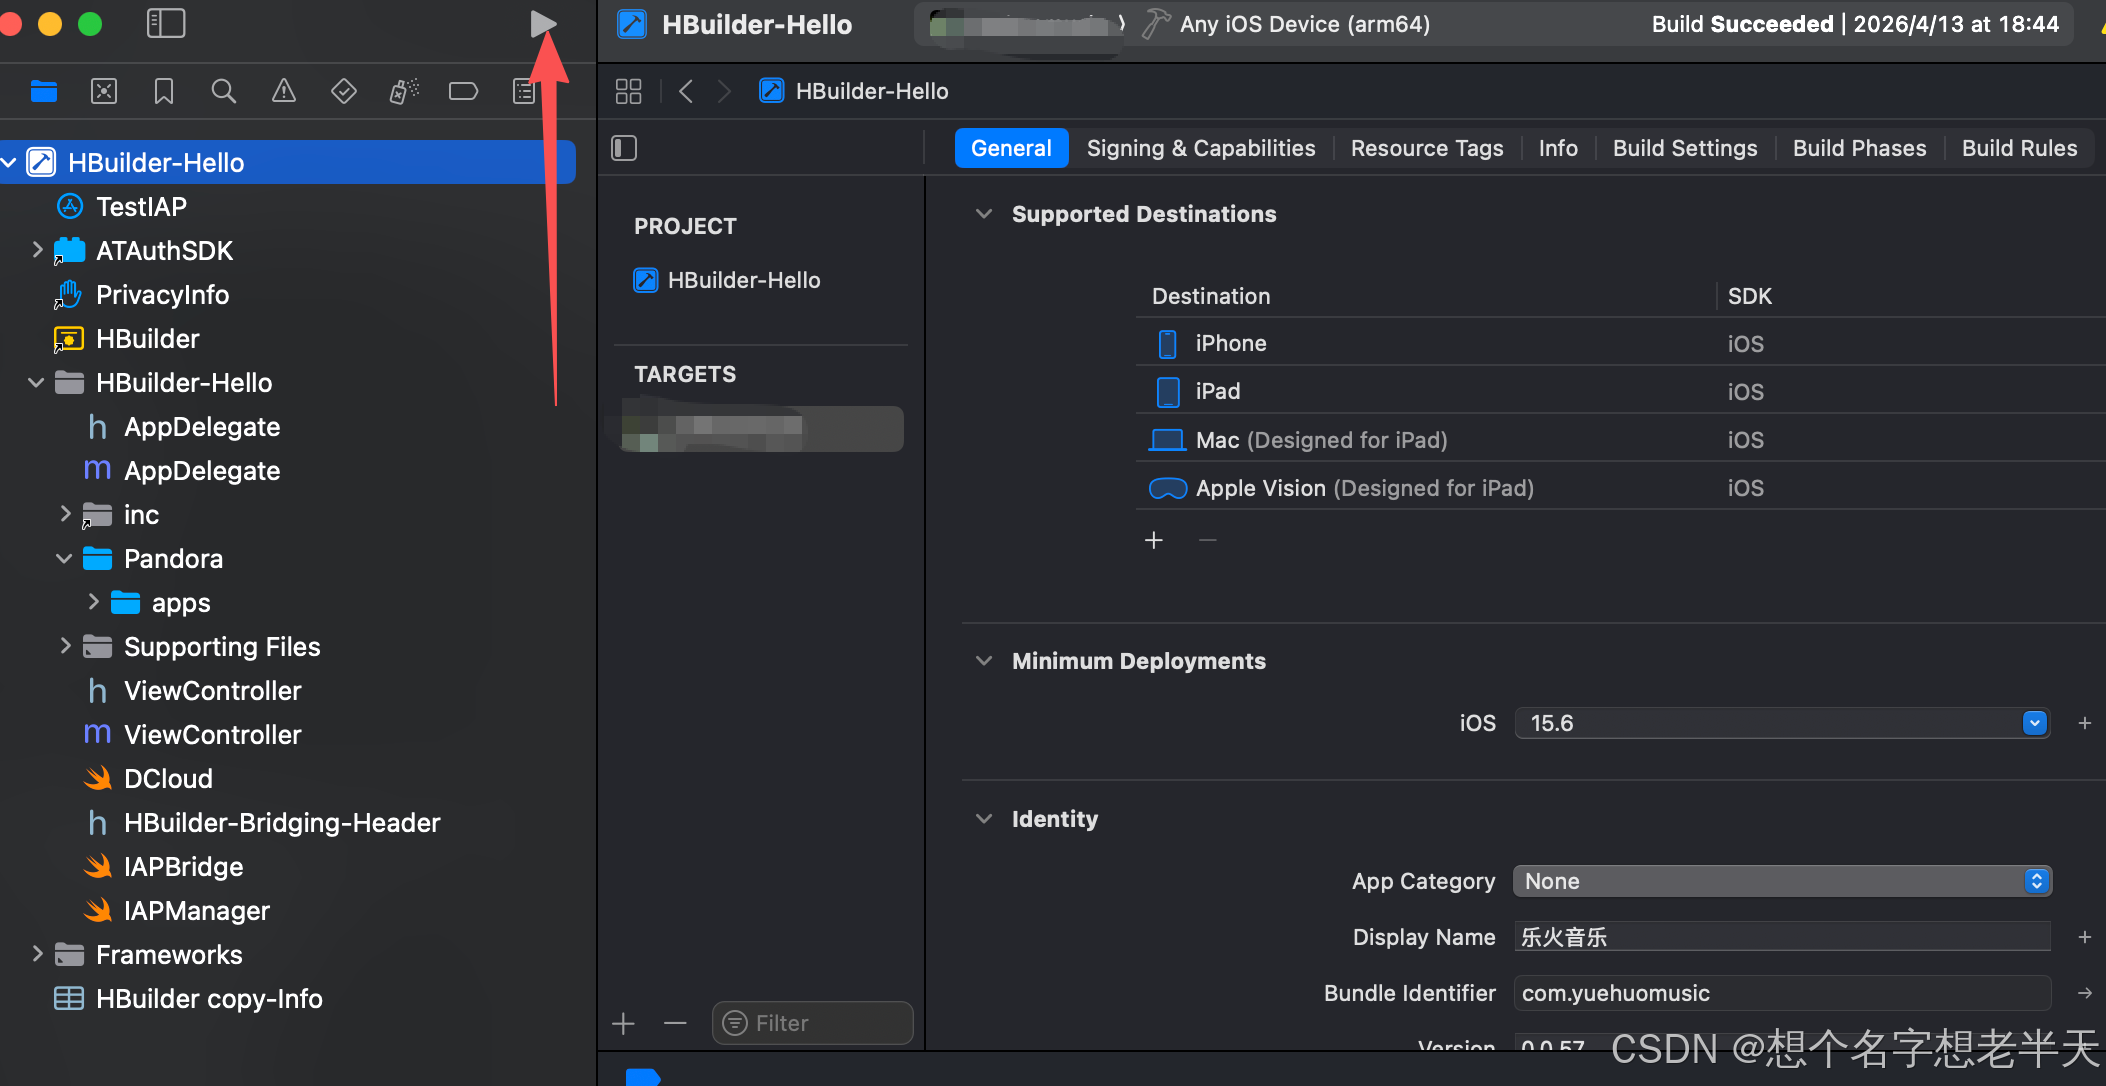Go back with the left chevron

[686, 92]
